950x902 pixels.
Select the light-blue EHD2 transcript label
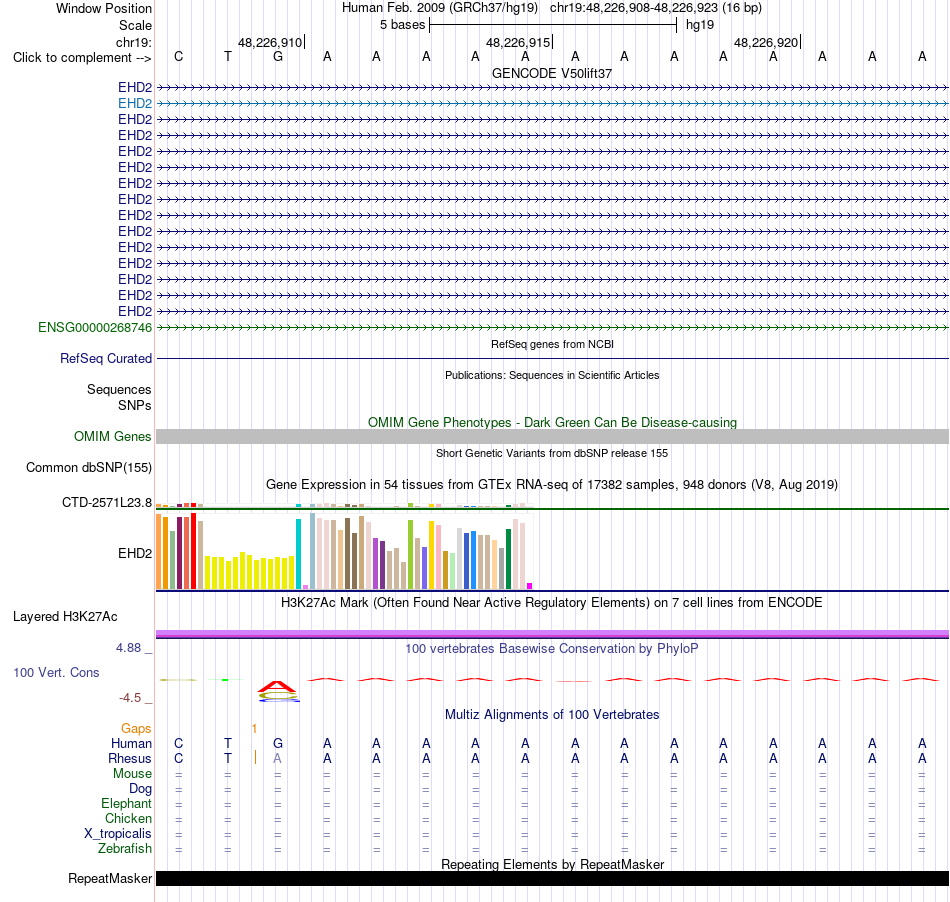135,103
